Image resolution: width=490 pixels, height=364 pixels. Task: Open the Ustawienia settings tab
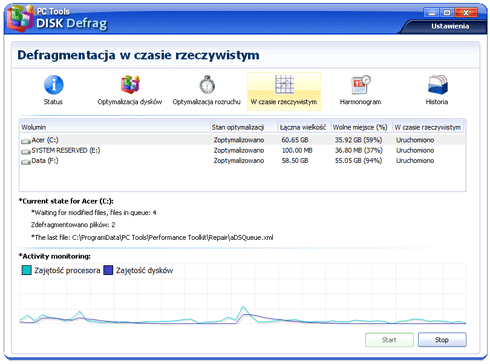(450, 26)
